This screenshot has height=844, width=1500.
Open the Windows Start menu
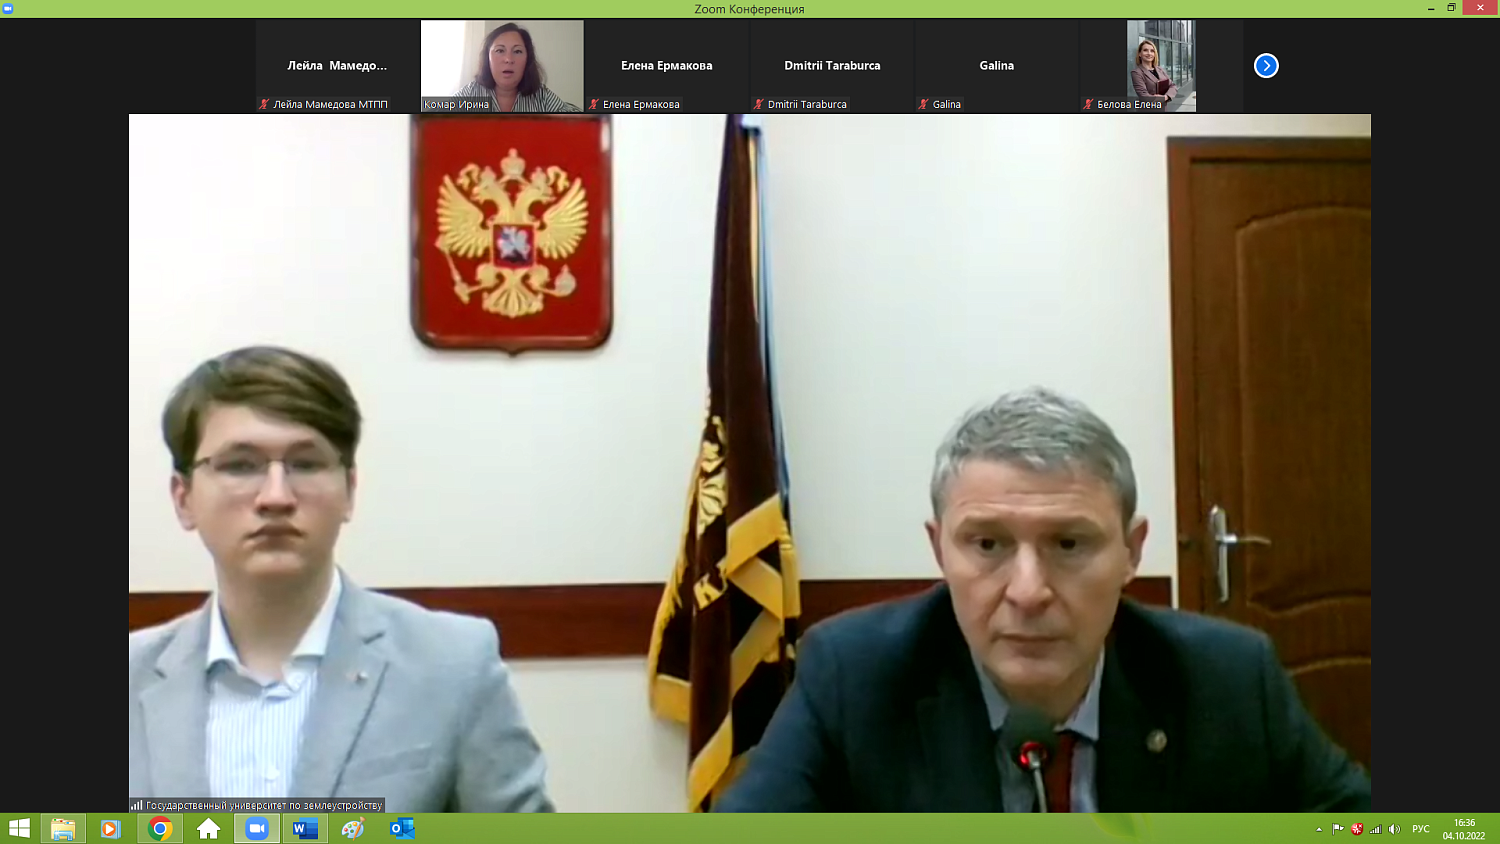pos(19,829)
